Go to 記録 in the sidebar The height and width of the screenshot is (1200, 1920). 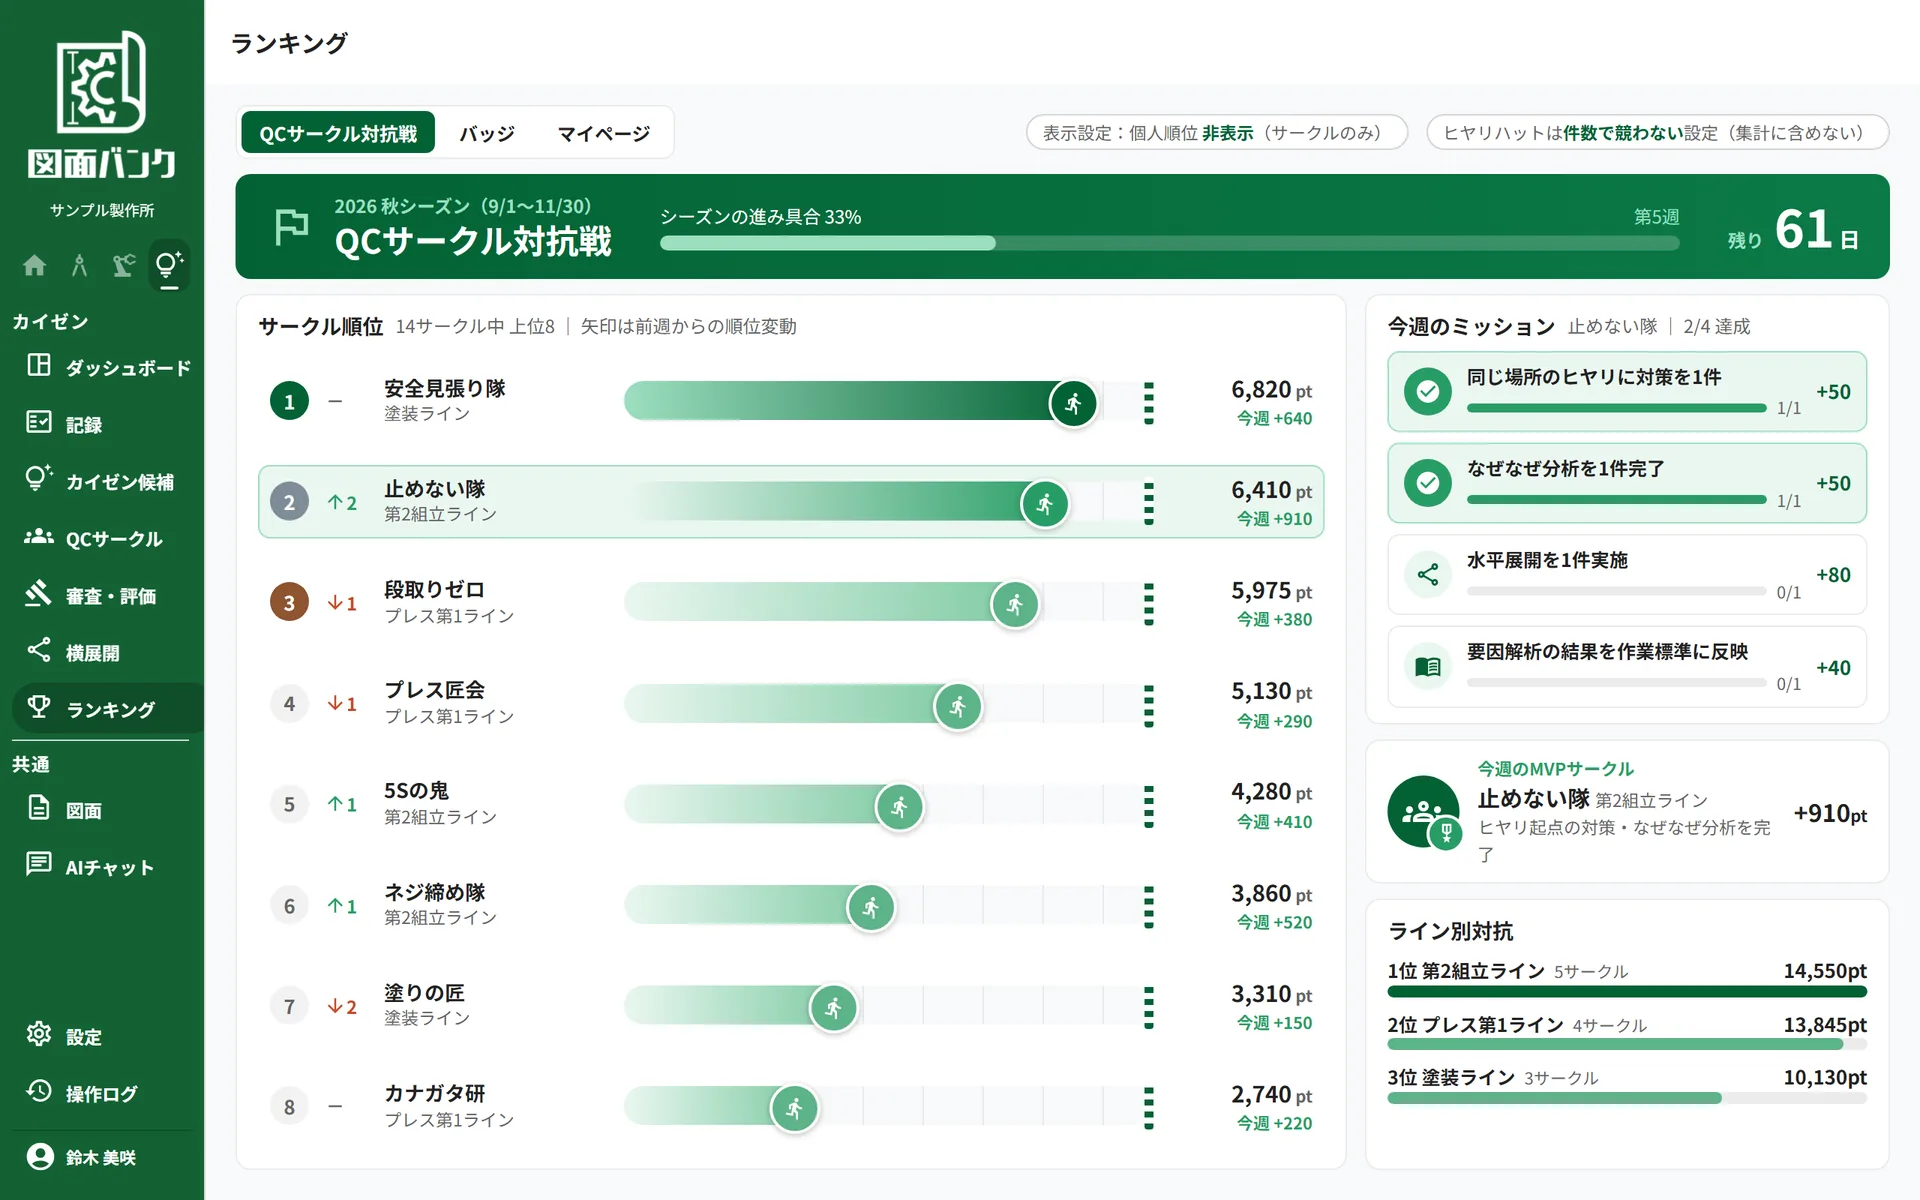[x=107, y=424]
